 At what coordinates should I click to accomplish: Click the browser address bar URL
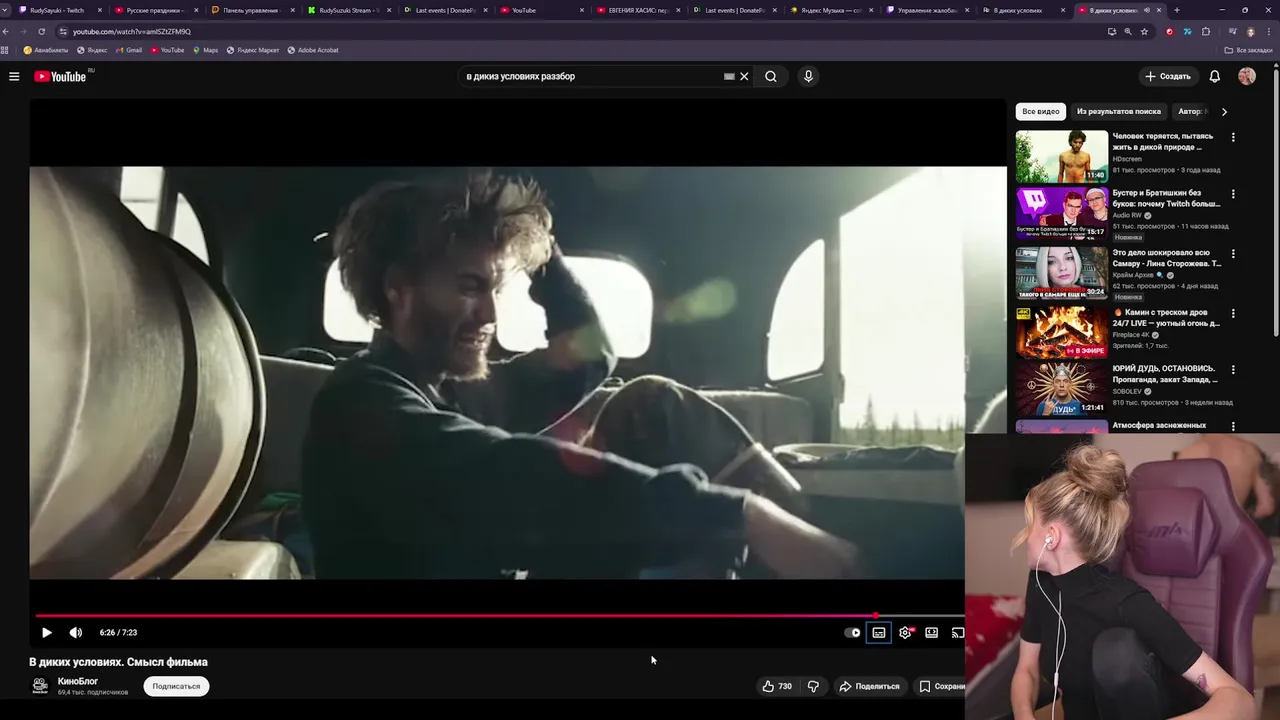(x=132, y=31)
